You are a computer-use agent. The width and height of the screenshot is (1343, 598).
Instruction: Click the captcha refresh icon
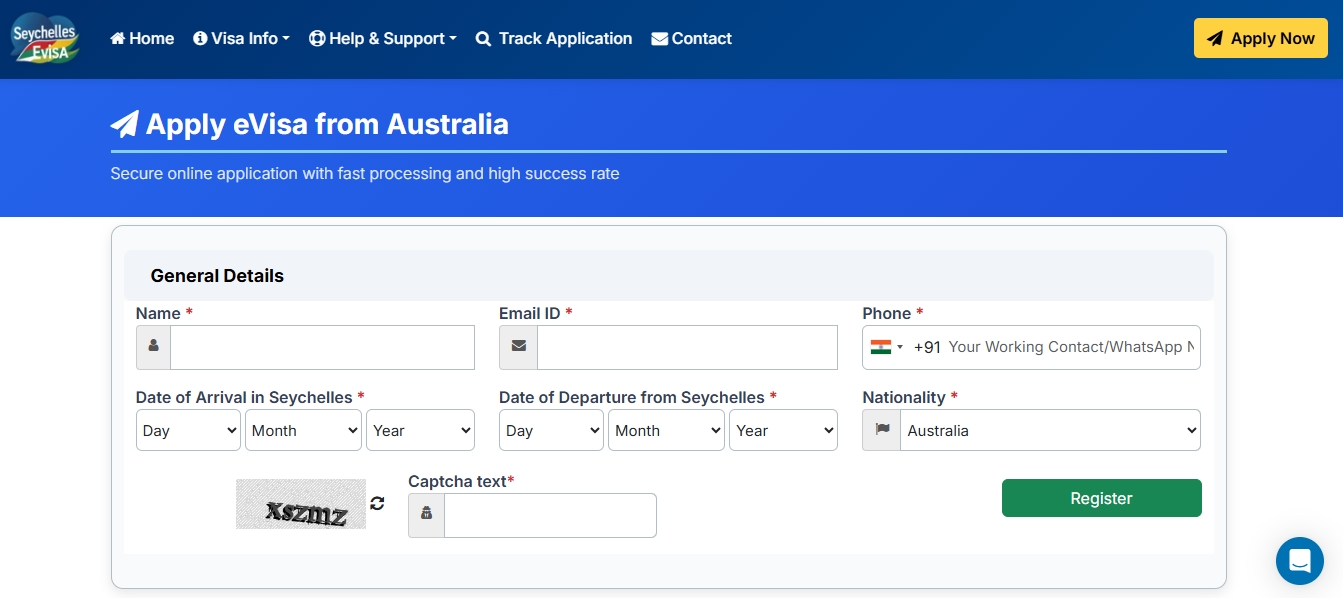tap(377, 503)
